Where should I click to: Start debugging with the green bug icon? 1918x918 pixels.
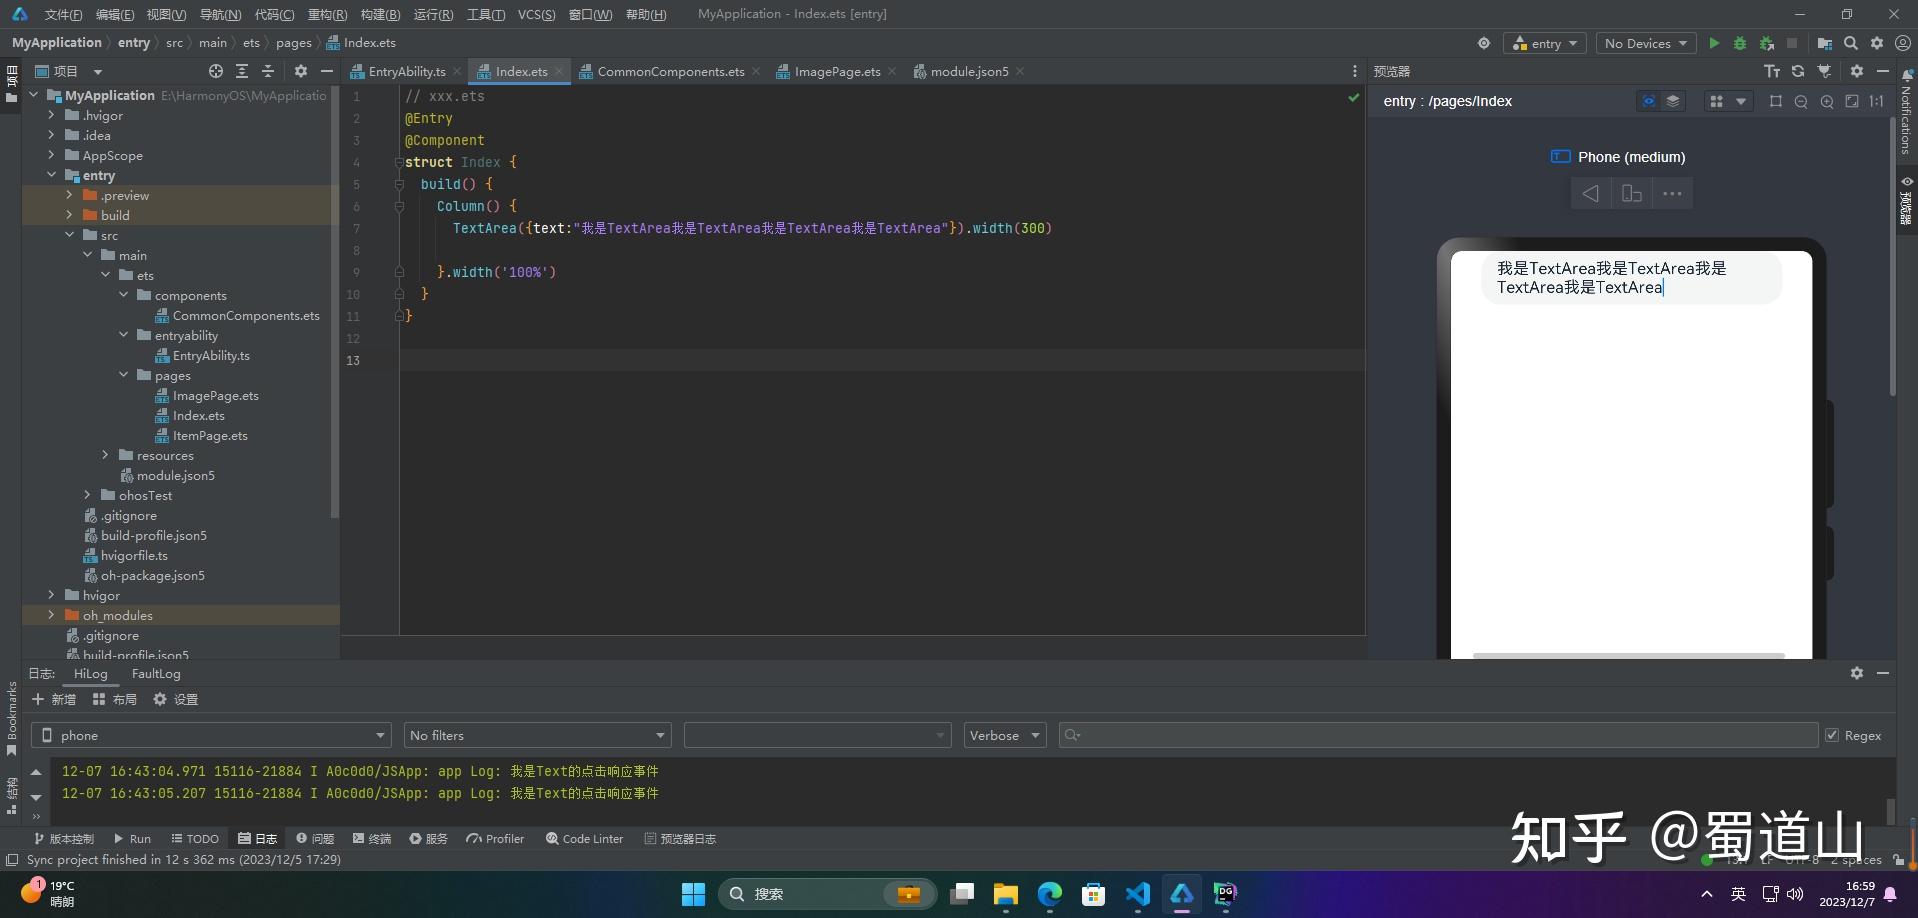coord(1740,43)
